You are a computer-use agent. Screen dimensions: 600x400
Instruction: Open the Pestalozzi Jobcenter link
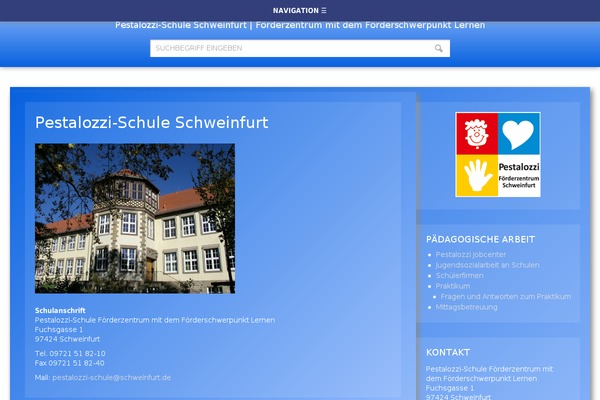tap(471, 255)
